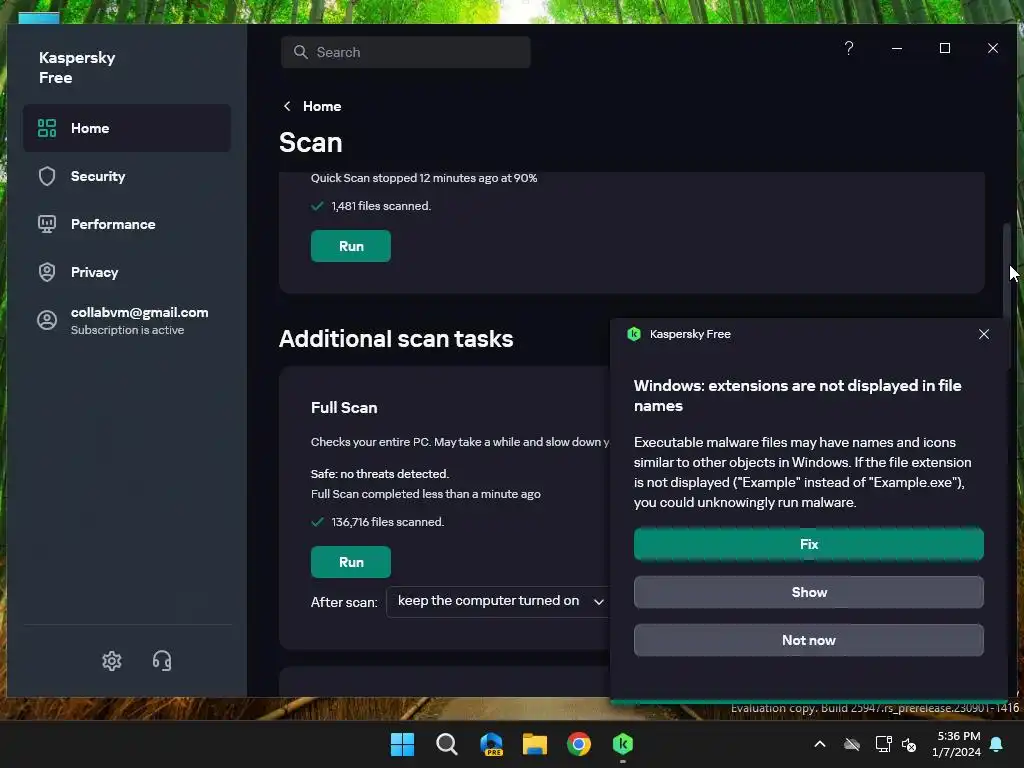Click the Kaspersky logo in notification header
Image resolution: width=1024 pixels, height=768 pixels.
coord(633,334)
